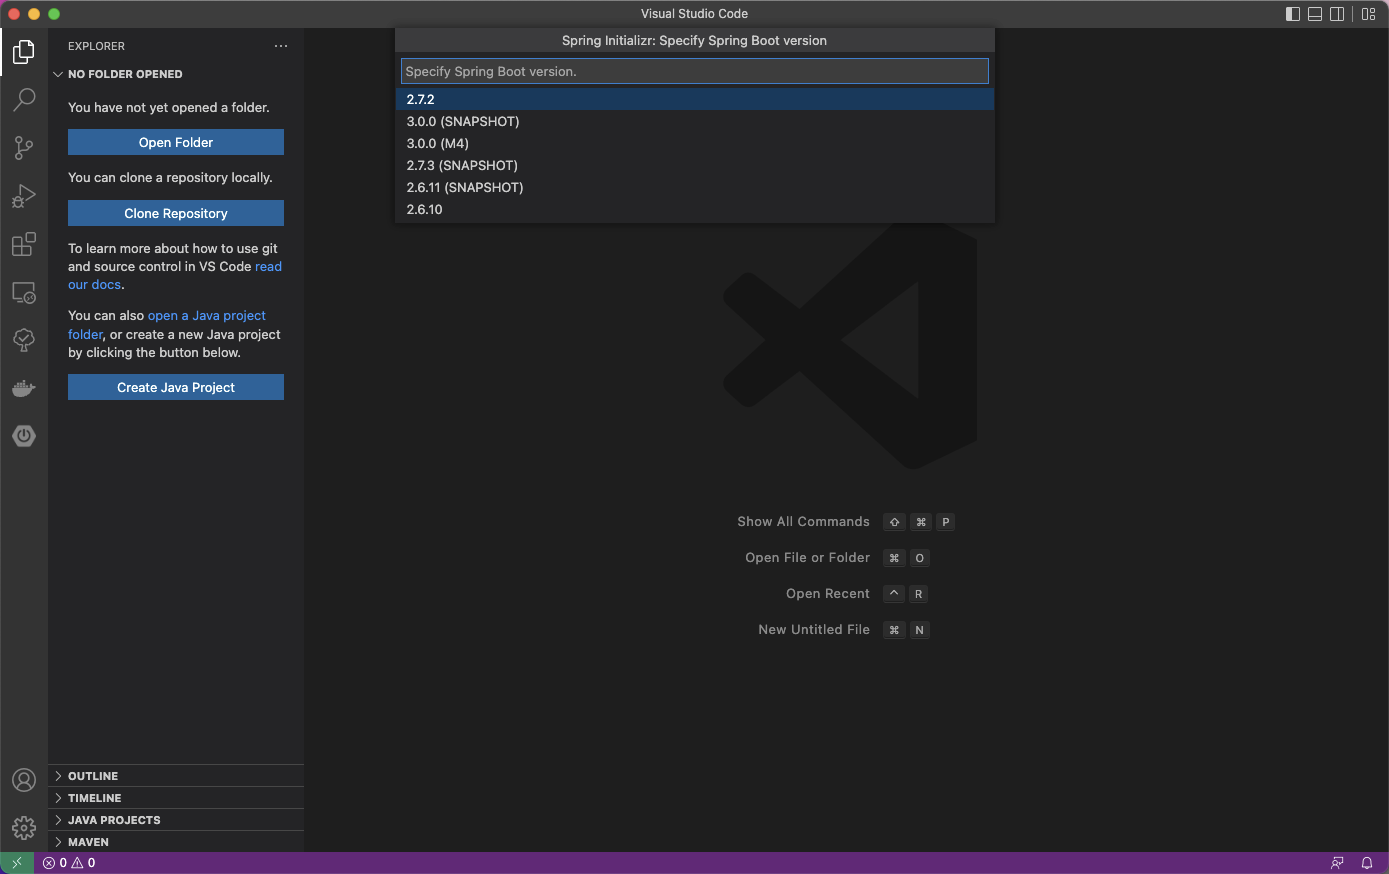
Task: Click the Create Java Project button
Action: [x=176, y=387]
